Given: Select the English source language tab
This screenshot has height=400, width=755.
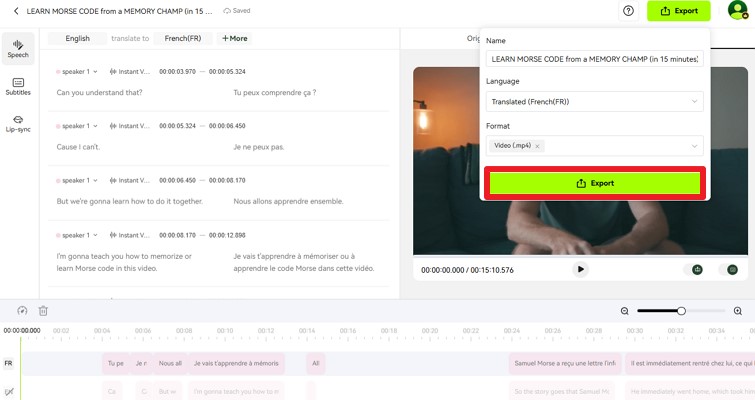Looking at the screenshot, I should point(77,38).
